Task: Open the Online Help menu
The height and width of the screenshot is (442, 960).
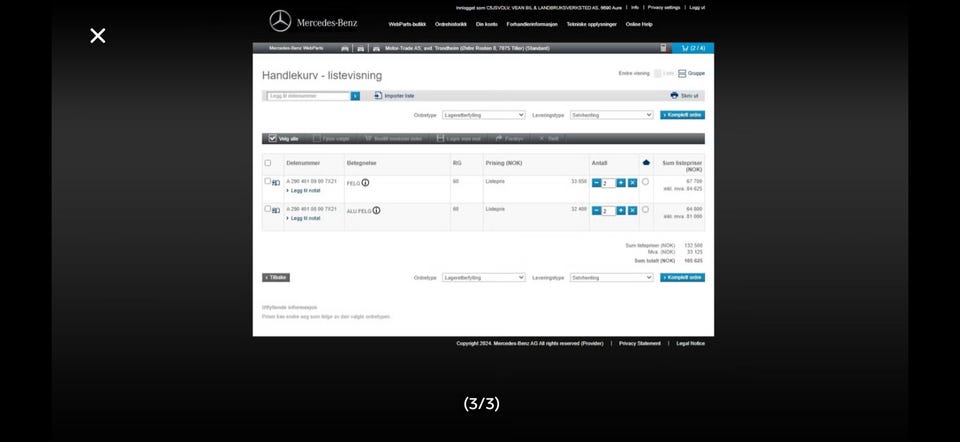Action: click(639, 24)
